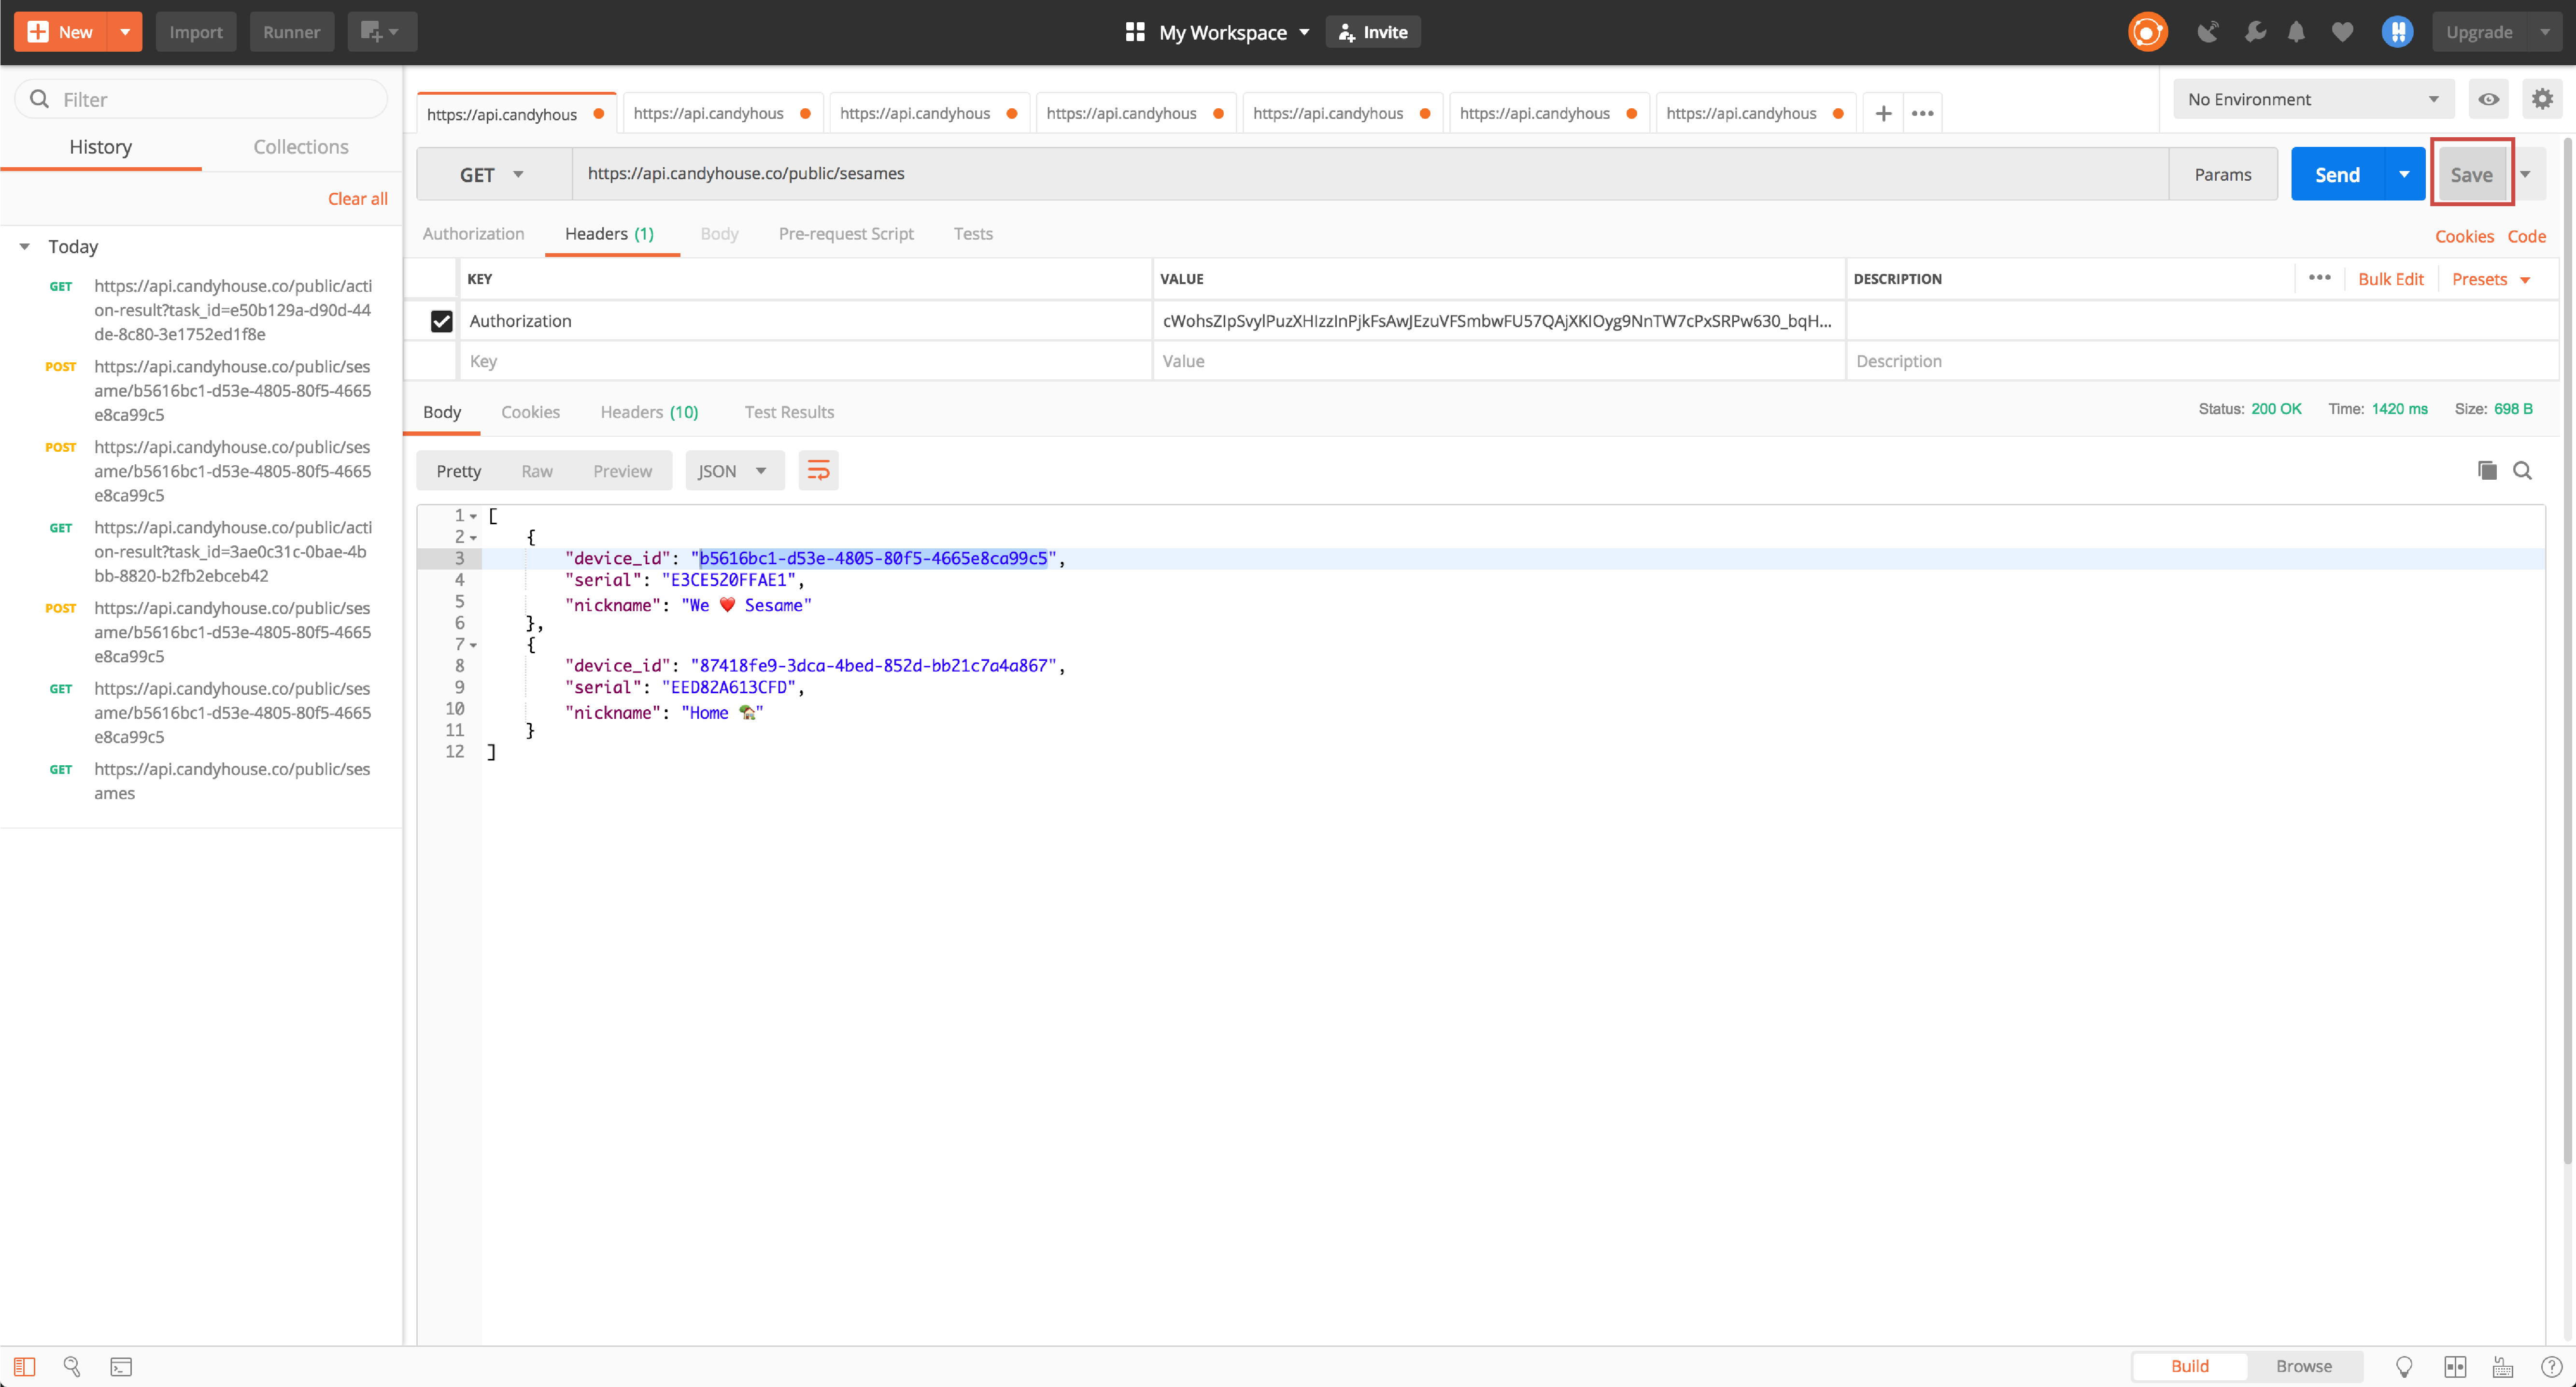Image resolution: width=2576 pixels, height=1387 pixels.
Task: Open the Authorization request tab
Action: tap(473, 234)
